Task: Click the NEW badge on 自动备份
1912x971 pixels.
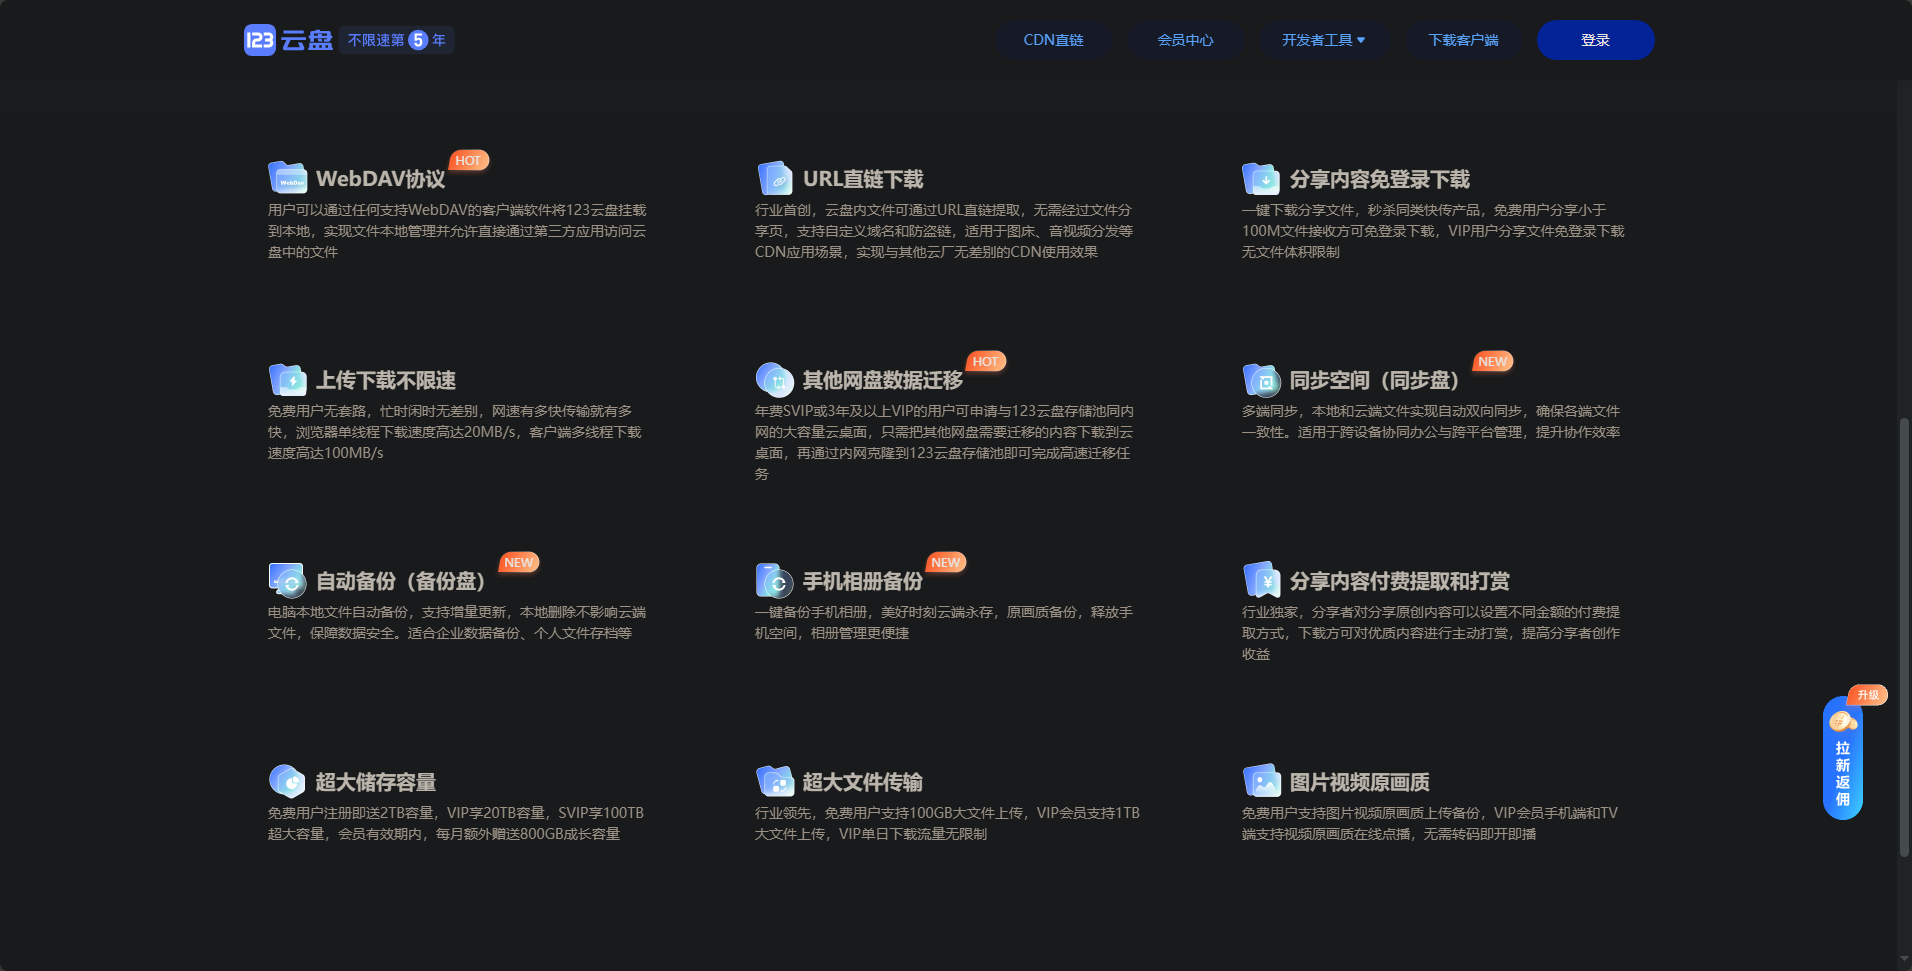Action: click(x=519, y=562)
